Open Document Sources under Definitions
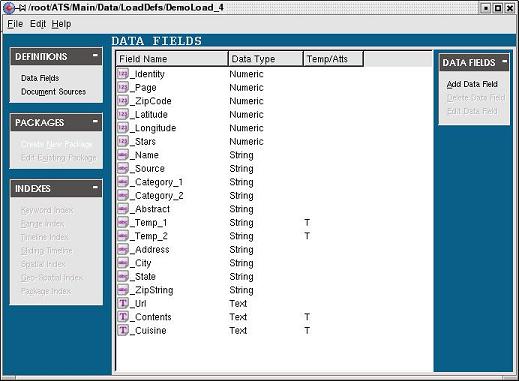519x381 pixels. point(53,92)
